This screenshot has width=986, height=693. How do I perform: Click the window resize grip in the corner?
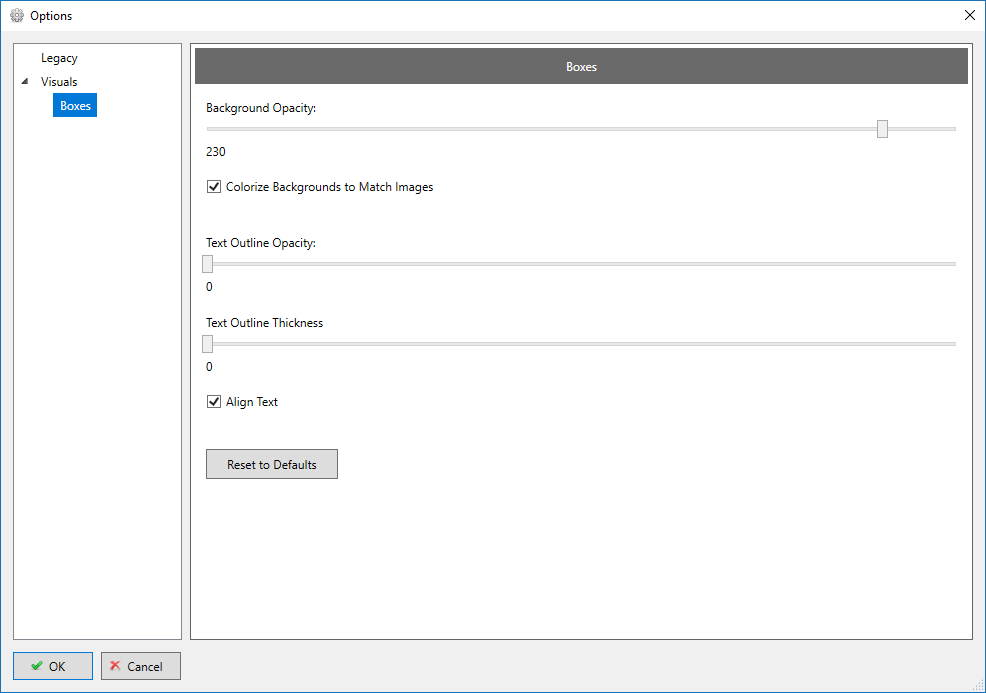pos(978,685)
